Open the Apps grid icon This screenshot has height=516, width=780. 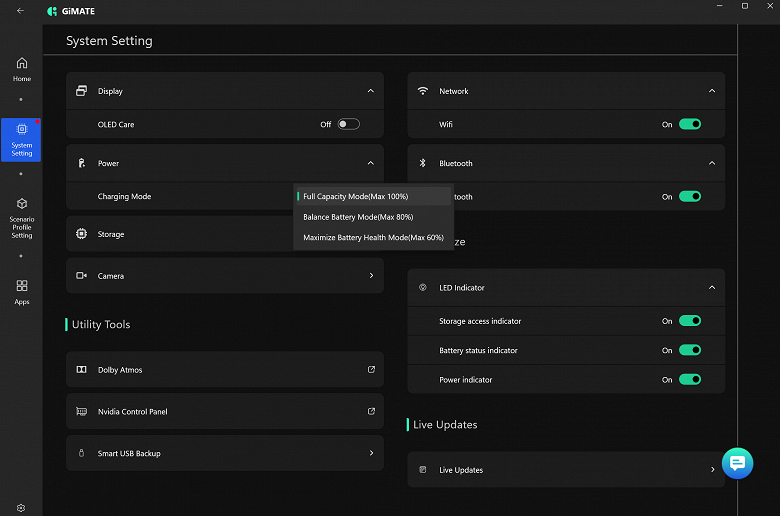click(x=21, y=291)
